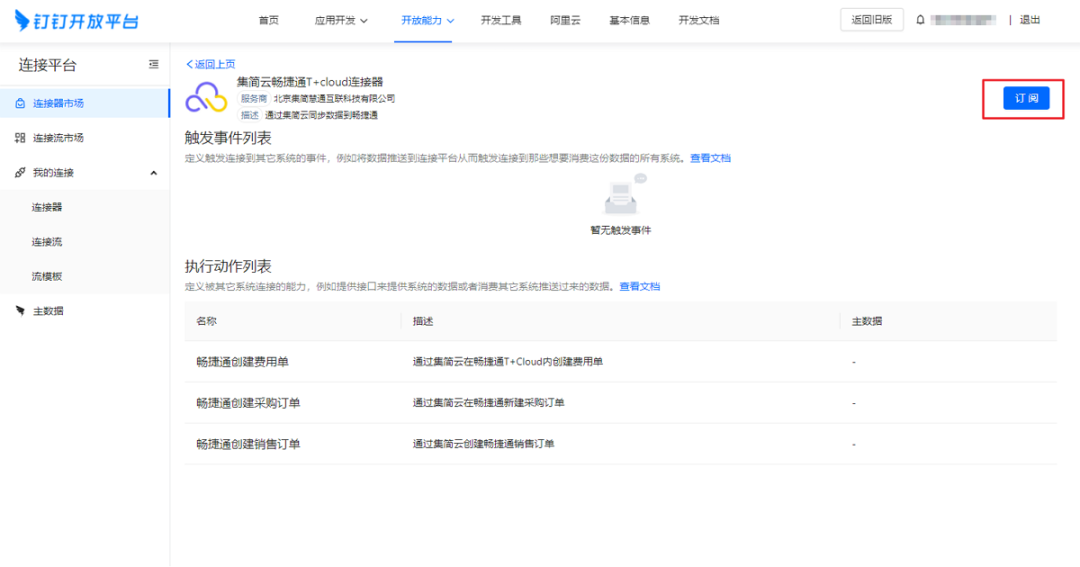Collapse the 我的连接 section chevron

coord(154,173)
